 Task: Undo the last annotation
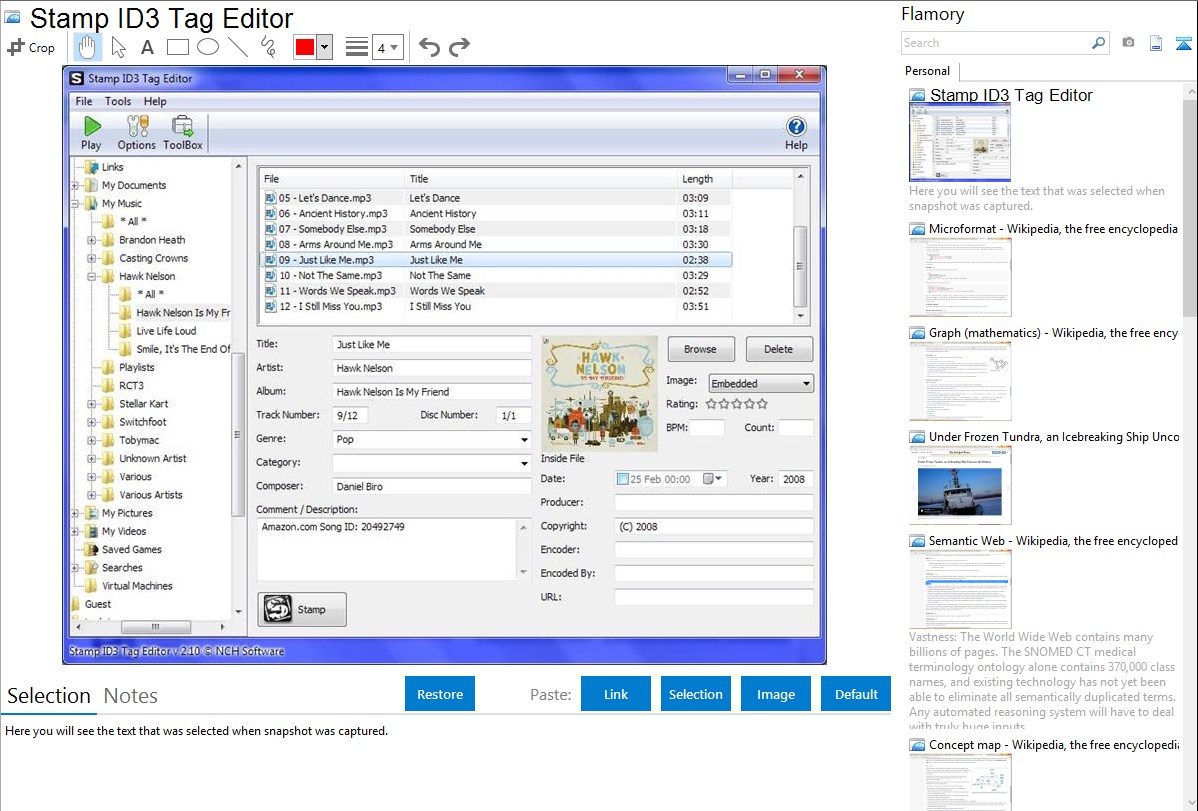click(x=429, y=47)
